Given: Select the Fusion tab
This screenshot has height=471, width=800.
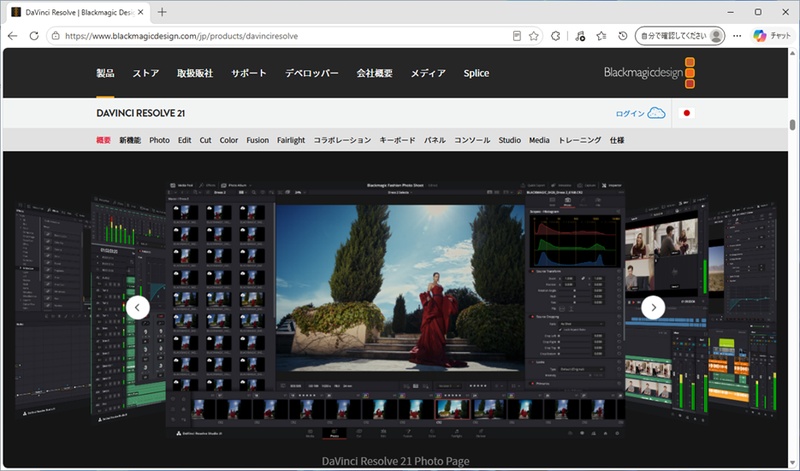Looking at the screenshot, I should coord(257,140).
